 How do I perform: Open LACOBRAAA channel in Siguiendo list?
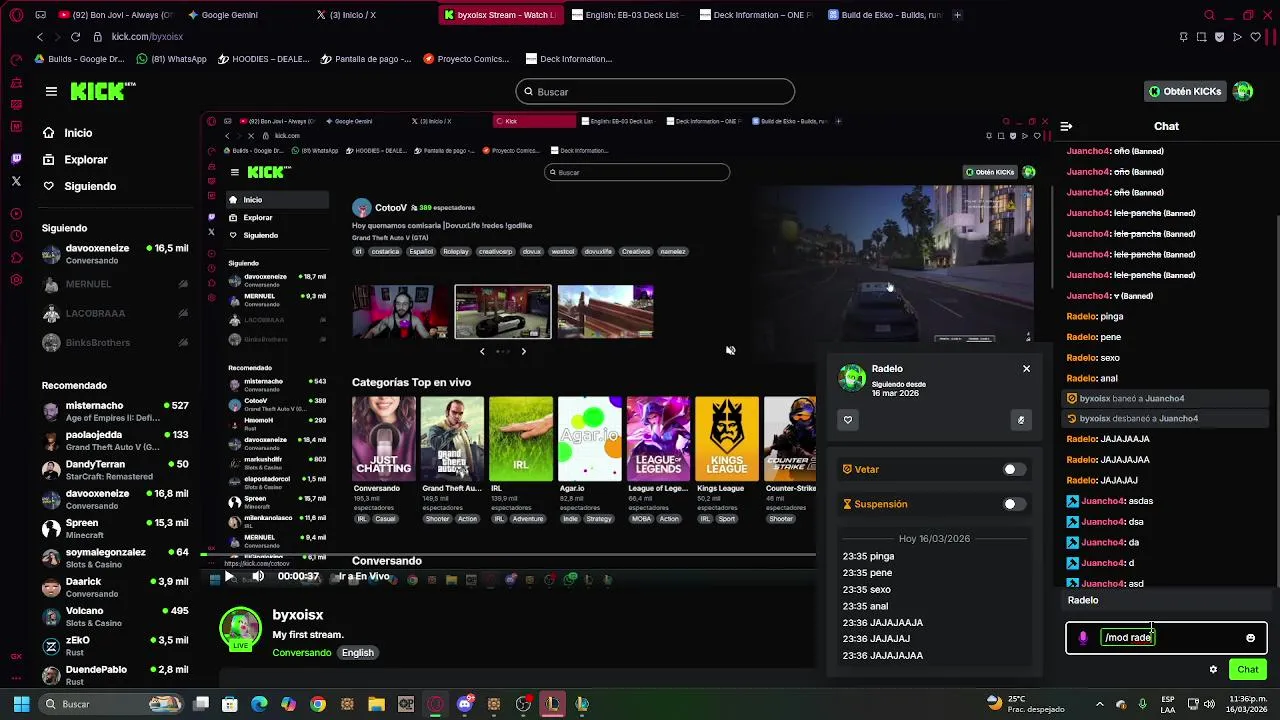click(115, 313)
